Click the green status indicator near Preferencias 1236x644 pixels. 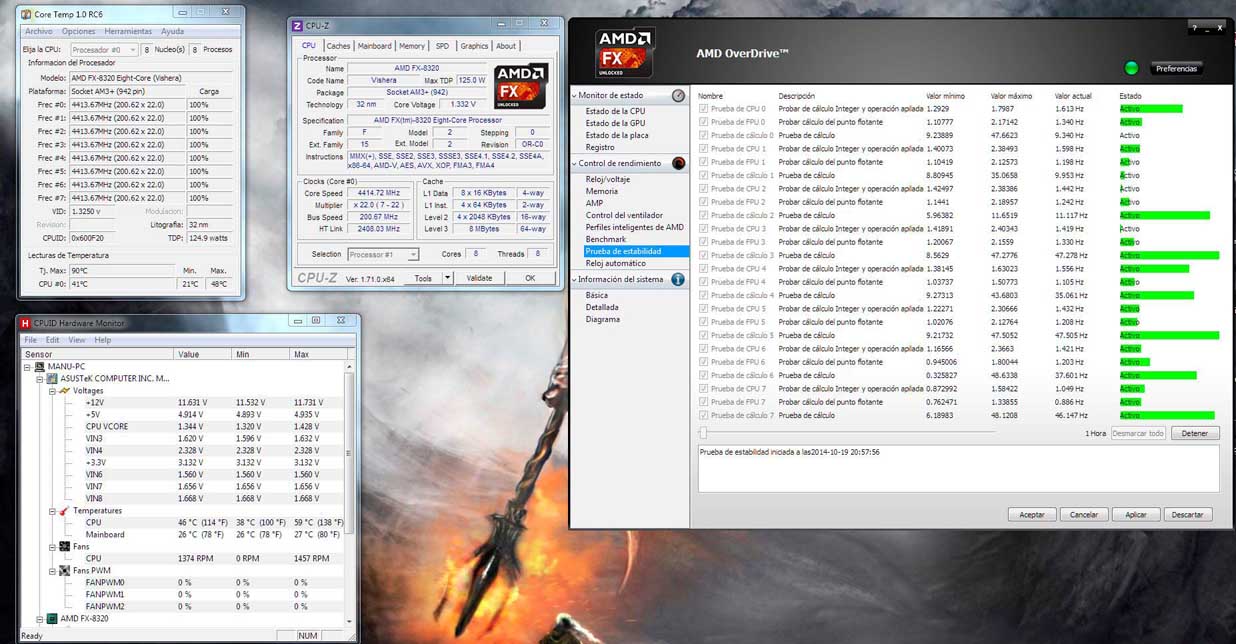(1131, 69)
